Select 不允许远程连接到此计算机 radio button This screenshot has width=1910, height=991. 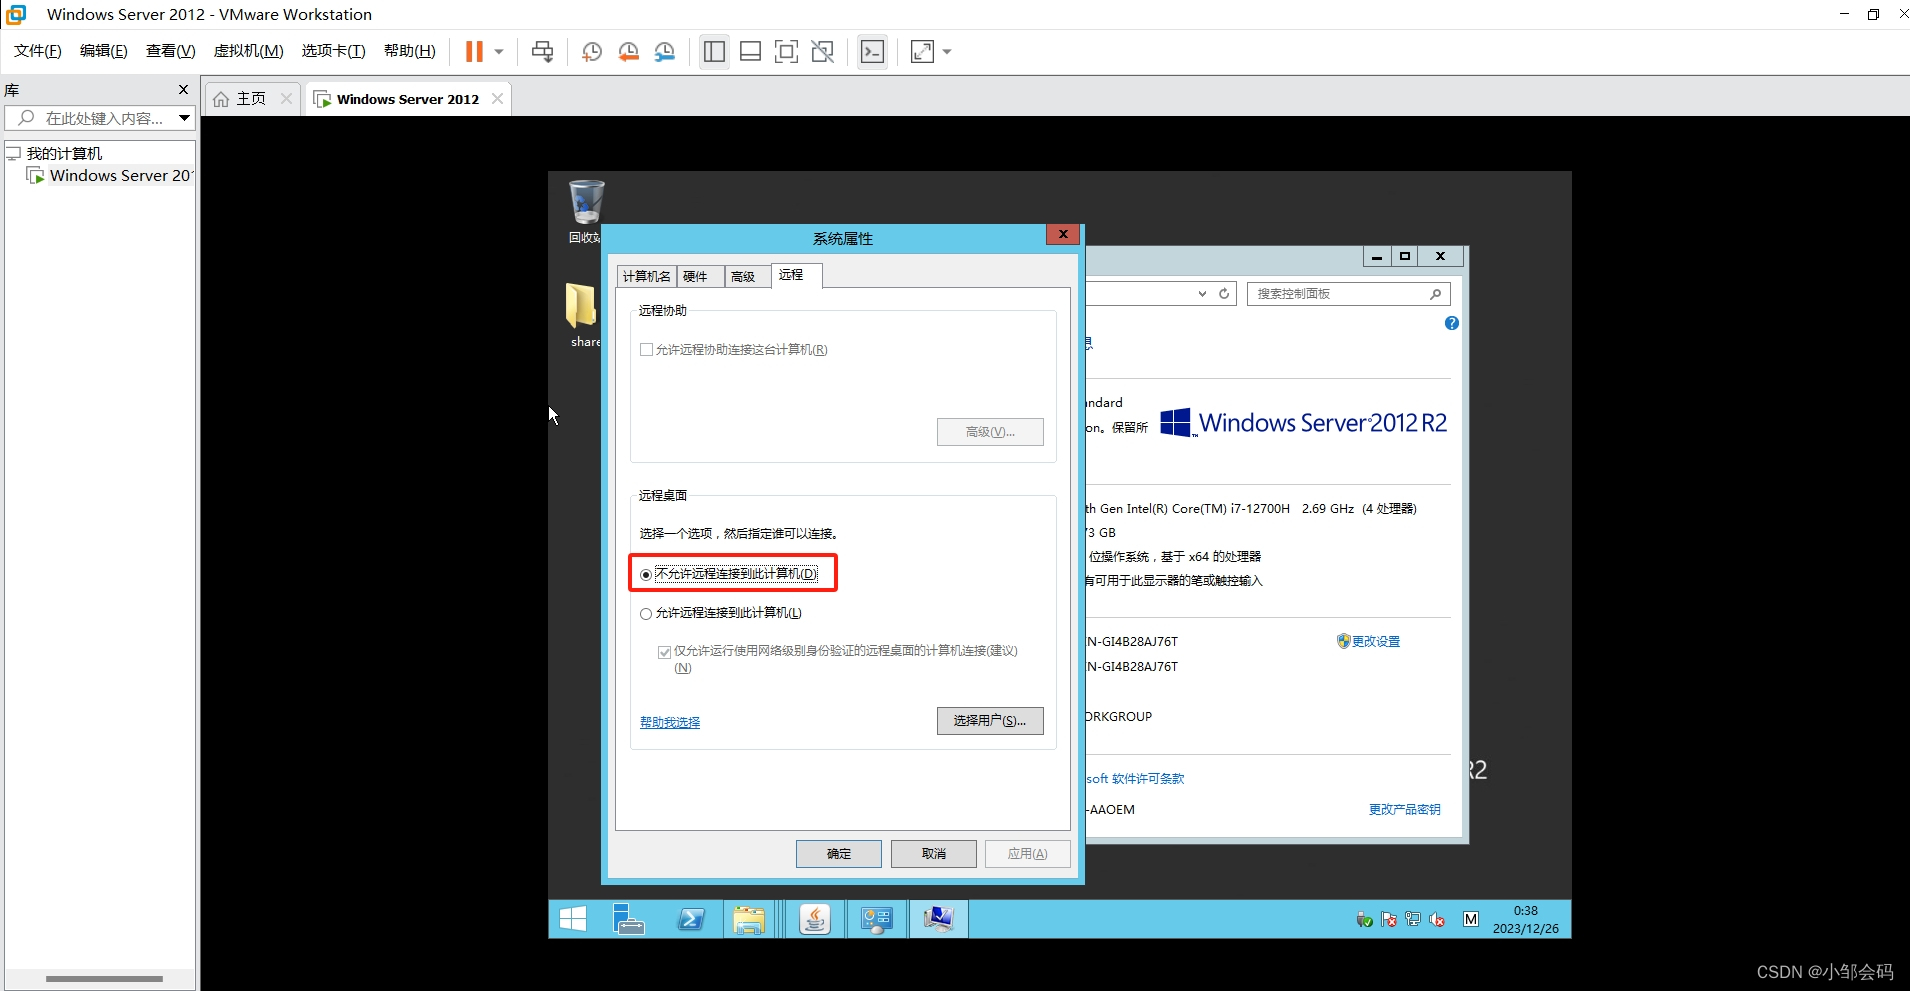click(x=646, y=575)
